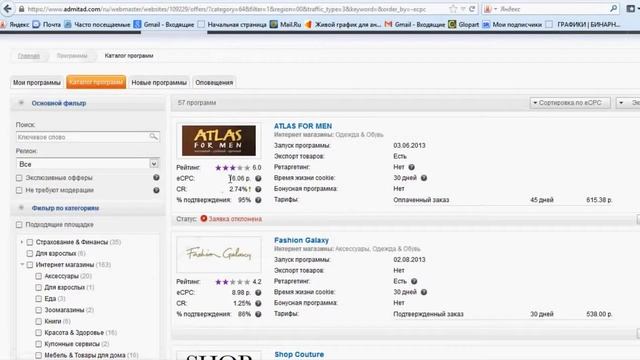Open Живой график bookmark

coord(343,24)
